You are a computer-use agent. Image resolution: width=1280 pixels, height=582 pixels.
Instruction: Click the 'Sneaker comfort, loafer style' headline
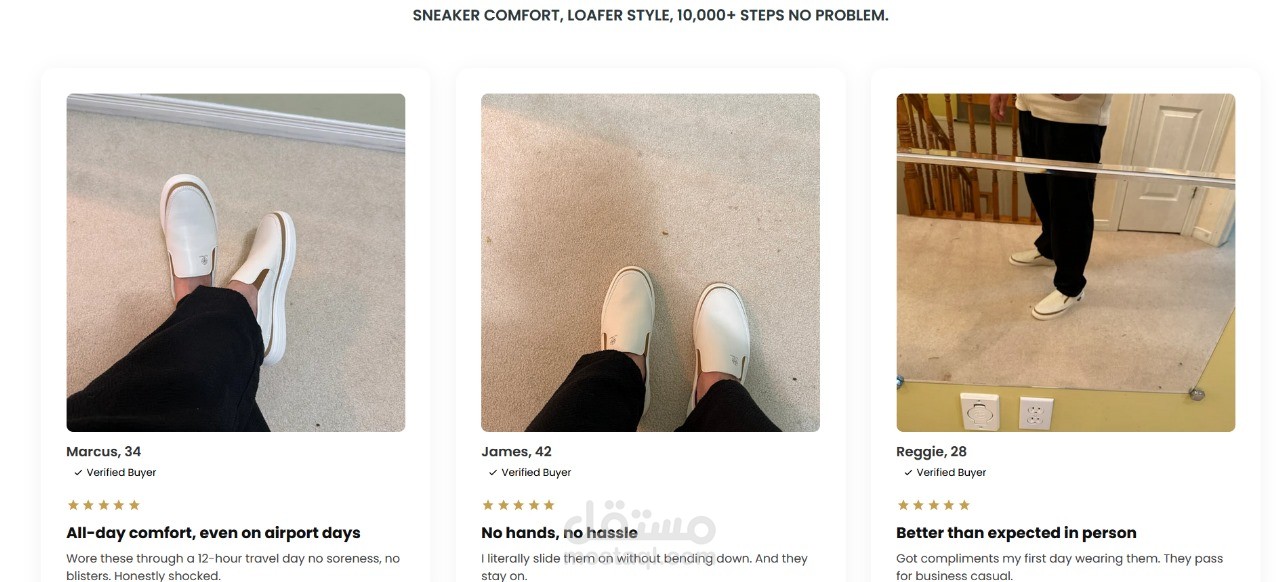point(650,16)
